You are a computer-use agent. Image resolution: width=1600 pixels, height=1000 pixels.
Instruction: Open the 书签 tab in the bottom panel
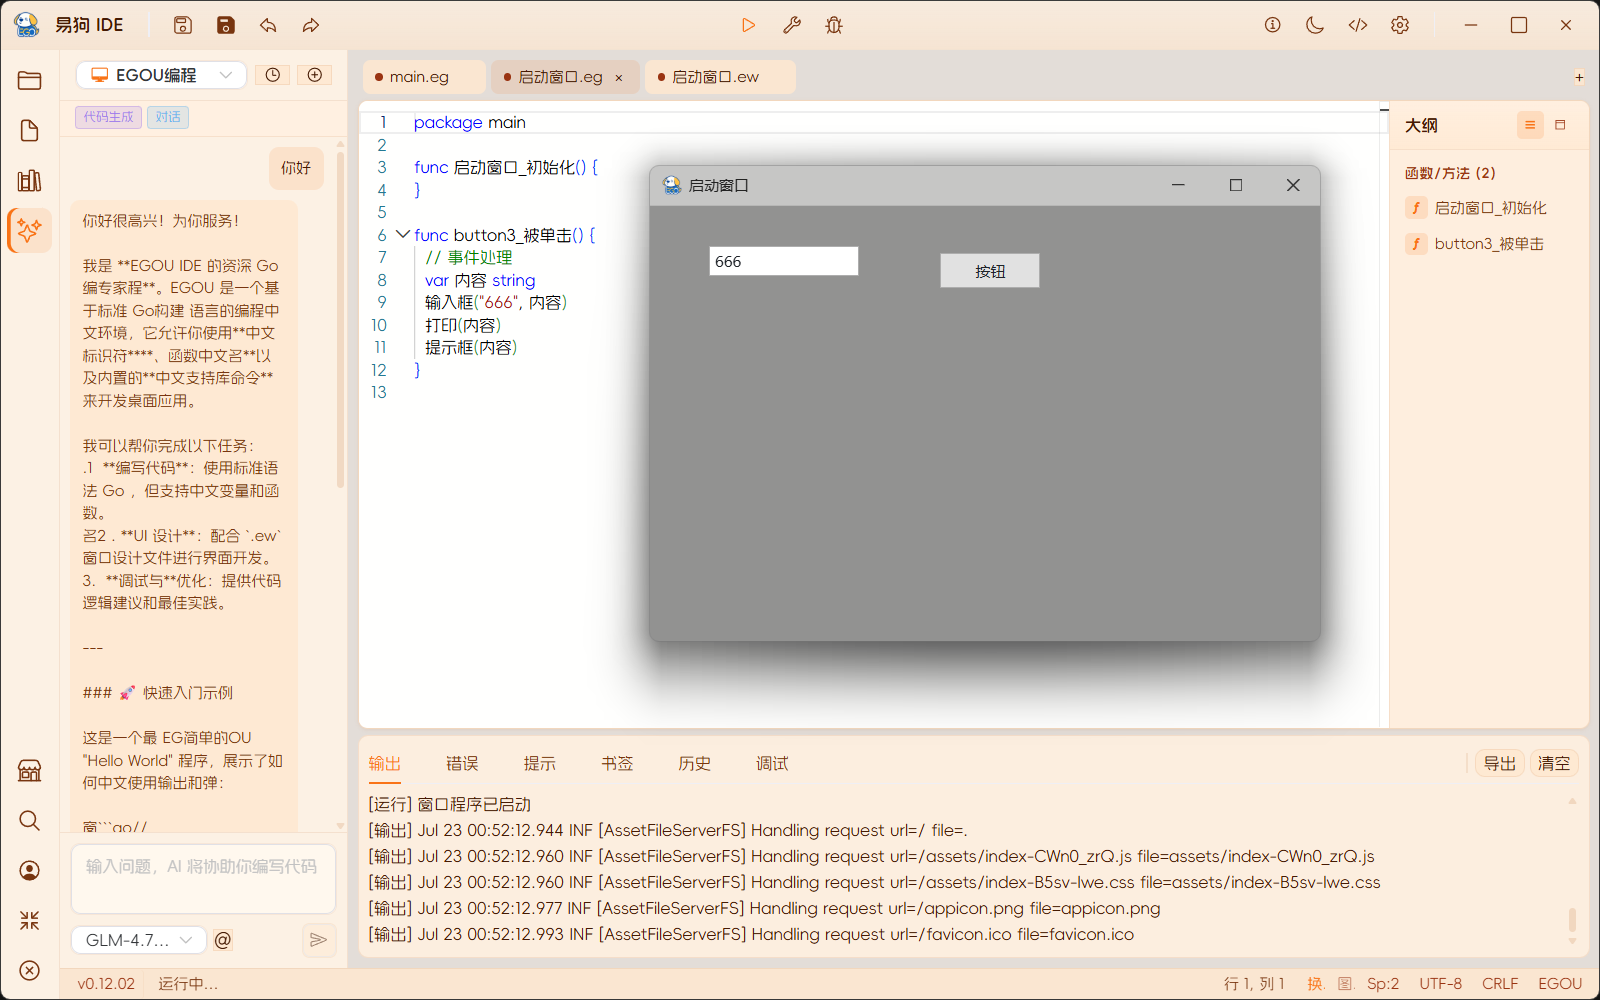pos(617,764)
